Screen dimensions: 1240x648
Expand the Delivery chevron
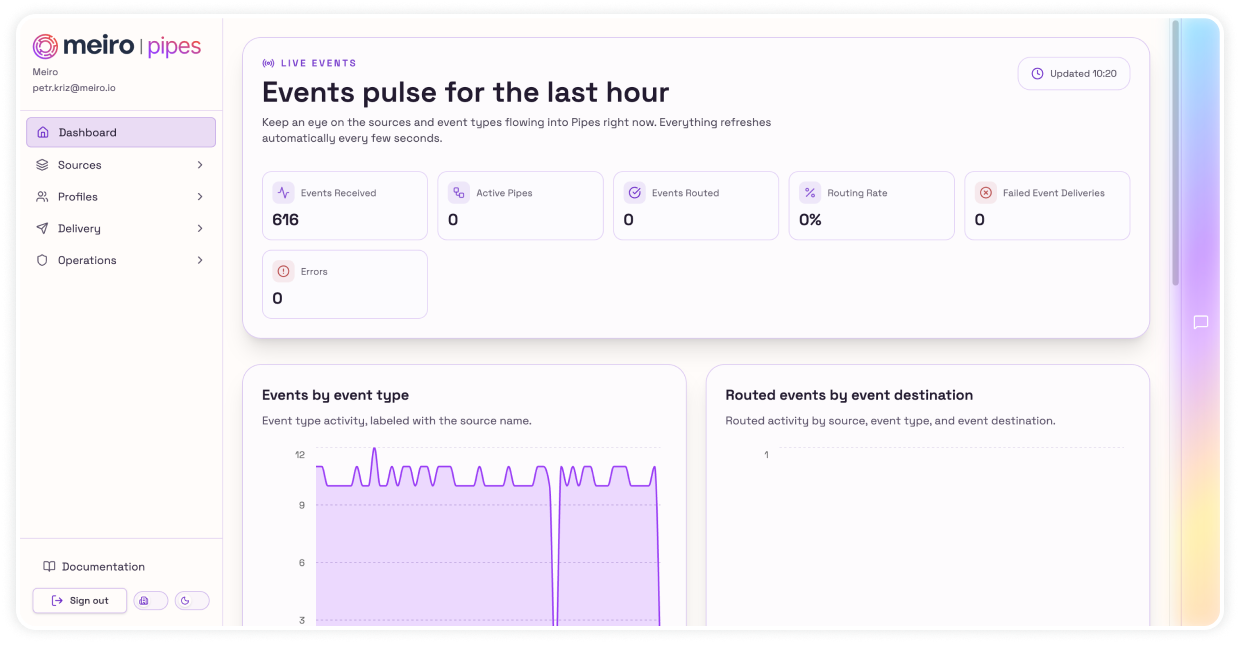(x=200, y=229)
